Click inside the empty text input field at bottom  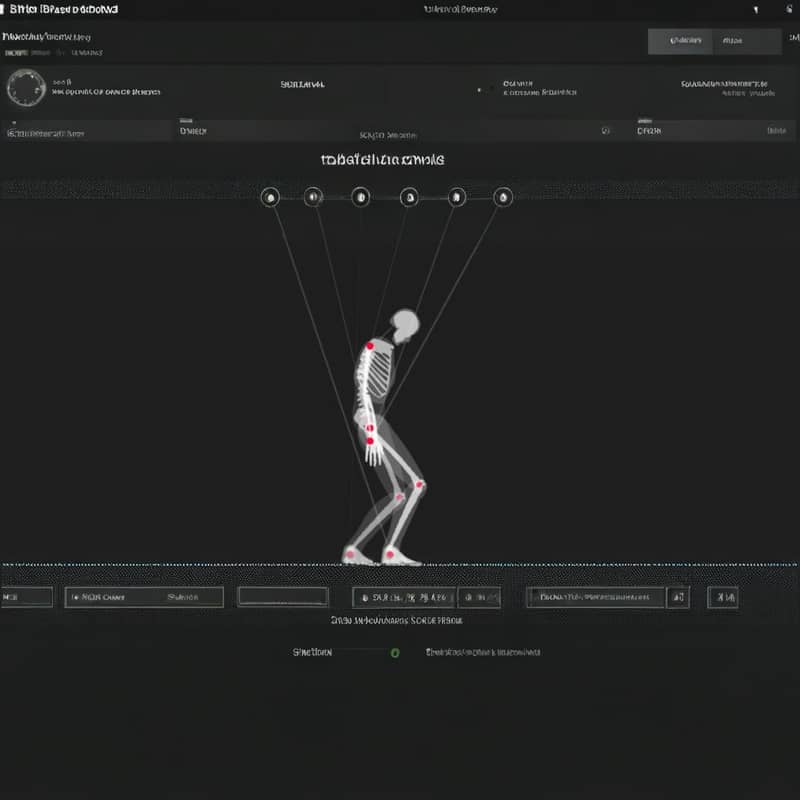pos(284,596)
